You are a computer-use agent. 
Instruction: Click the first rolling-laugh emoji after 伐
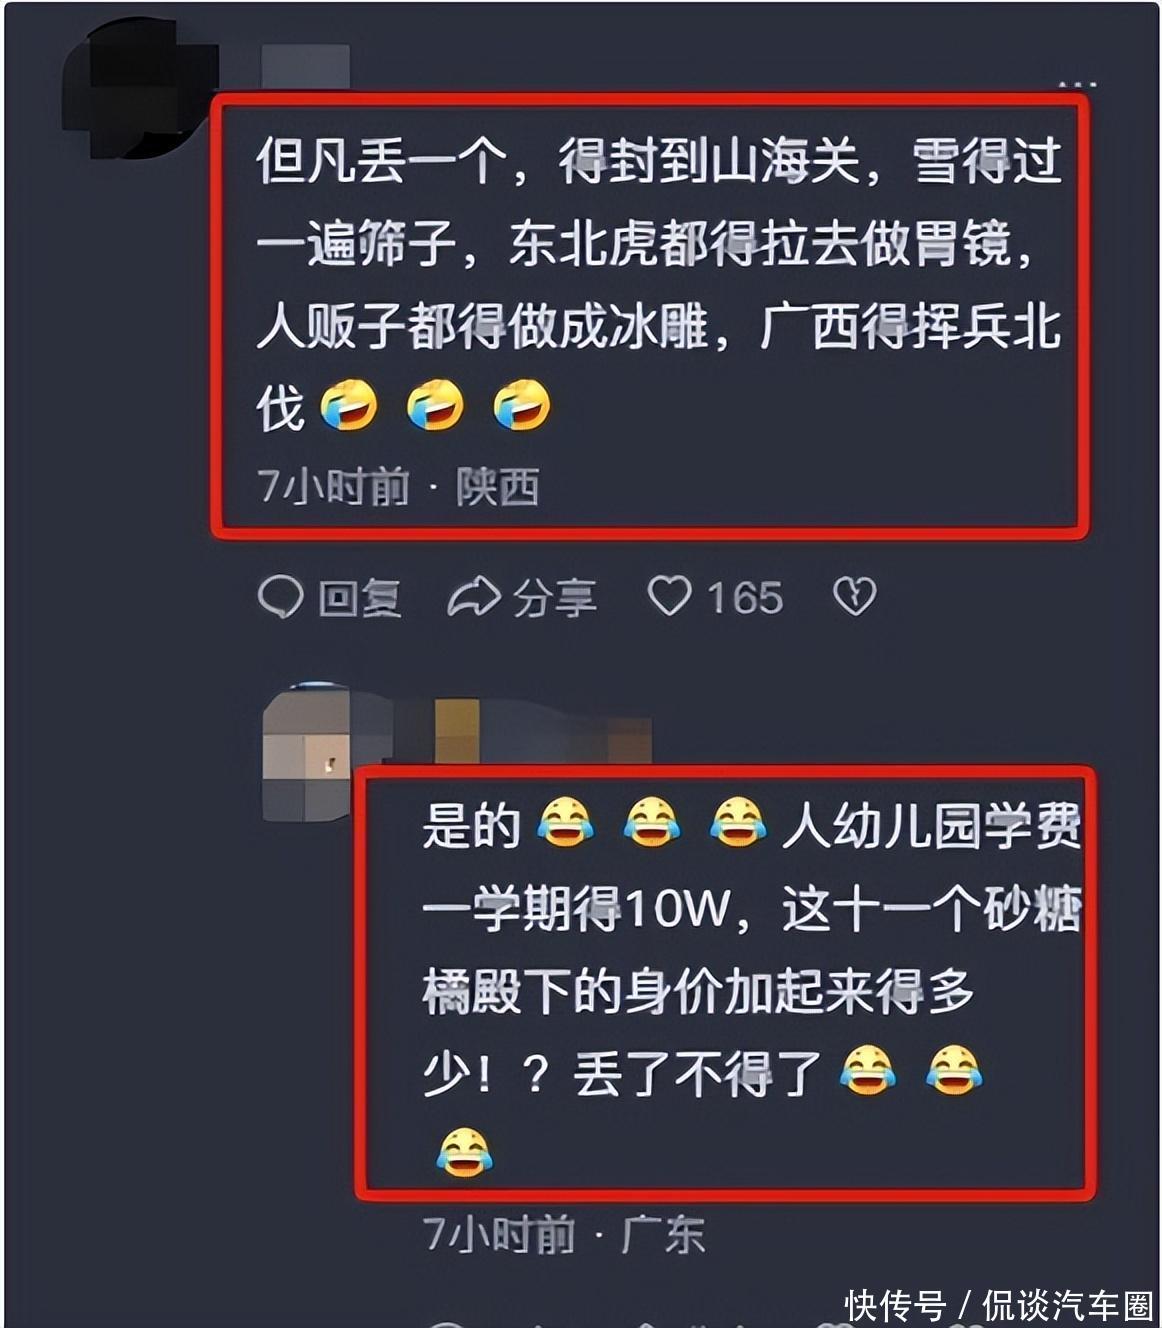pyautogui.click(x=349, y=405)
